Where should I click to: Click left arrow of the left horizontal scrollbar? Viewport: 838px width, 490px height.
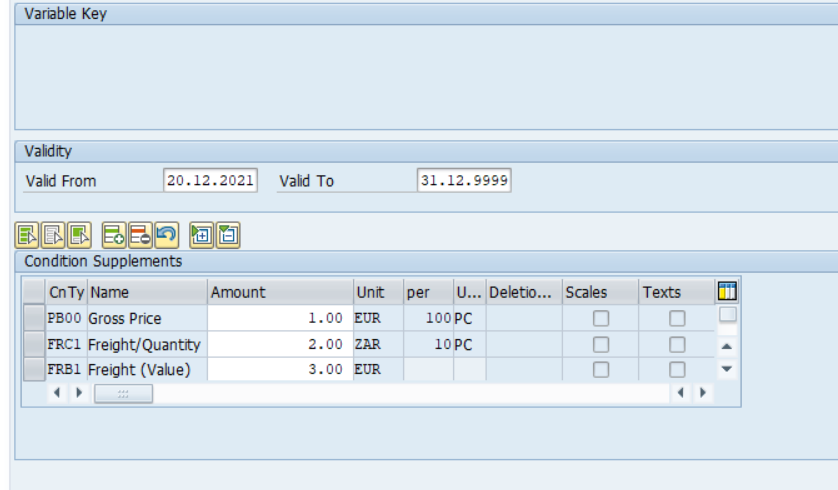[x=57, y=393]
